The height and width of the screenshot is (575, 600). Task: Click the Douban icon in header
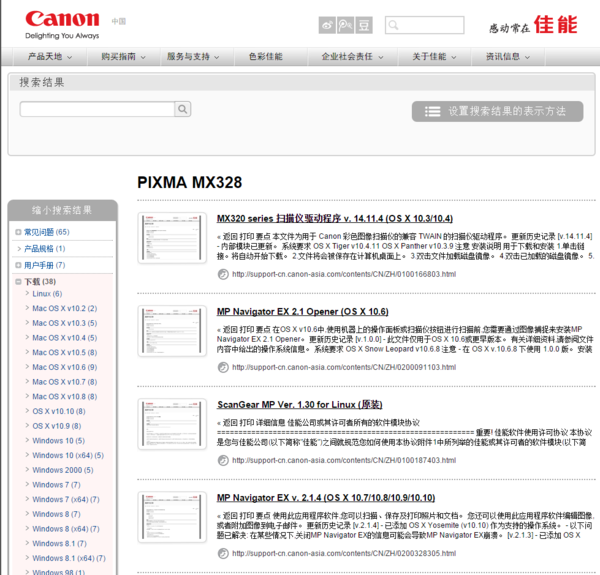pyautogui.click(x=364, y=24)
